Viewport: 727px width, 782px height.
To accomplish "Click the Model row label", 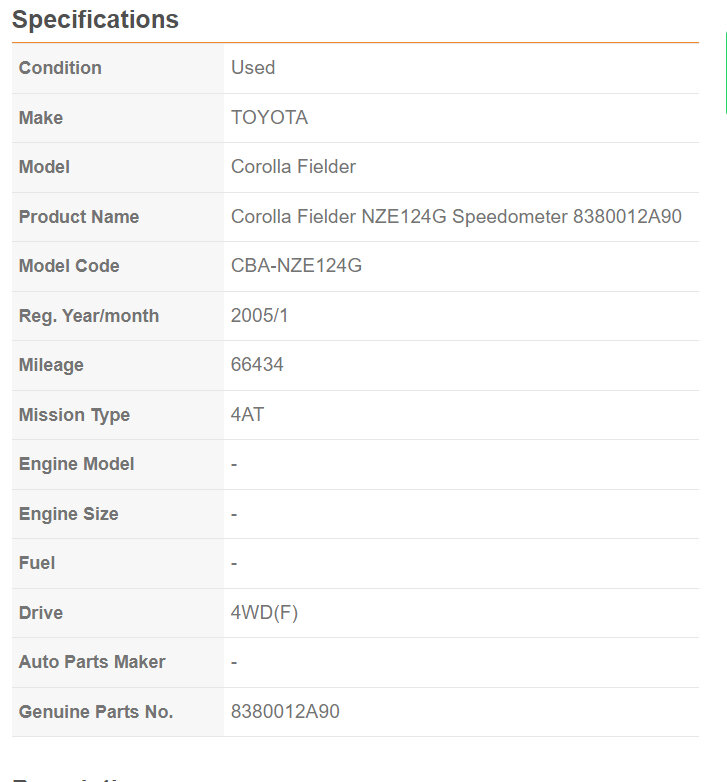I will (44, 167).
